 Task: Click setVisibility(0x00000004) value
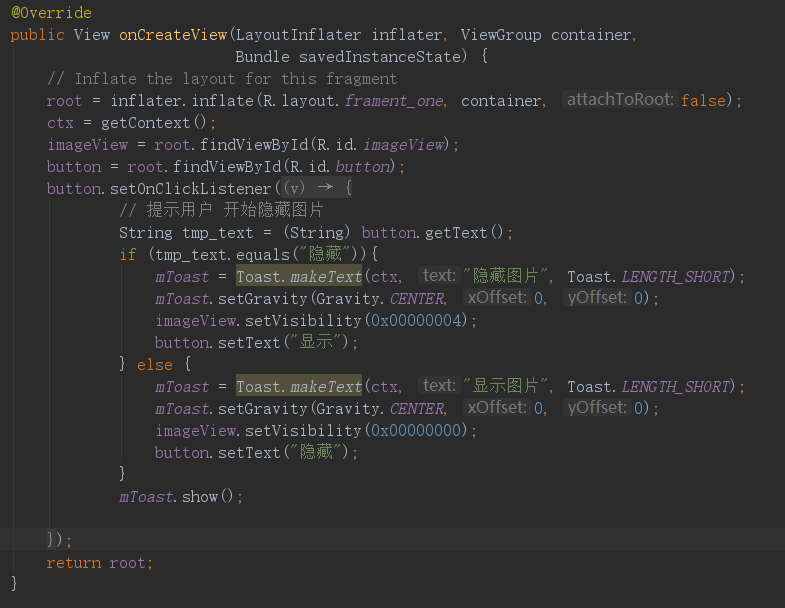(x=416, y=321)
